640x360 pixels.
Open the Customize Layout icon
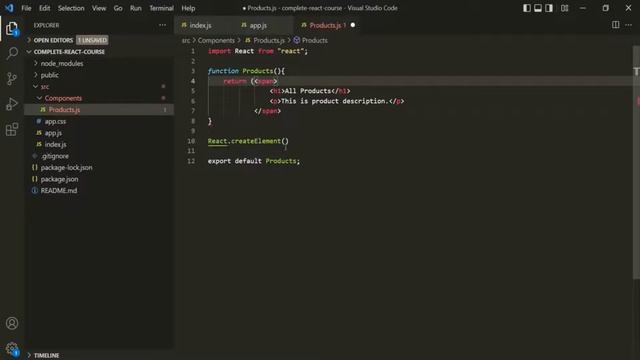564,8
